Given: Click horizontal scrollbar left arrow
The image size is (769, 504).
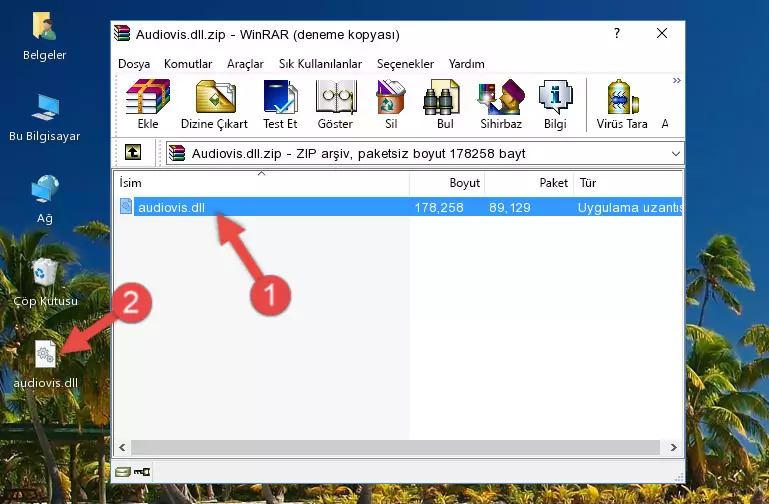Looking at the screenshot, I should tap(122, 447).
